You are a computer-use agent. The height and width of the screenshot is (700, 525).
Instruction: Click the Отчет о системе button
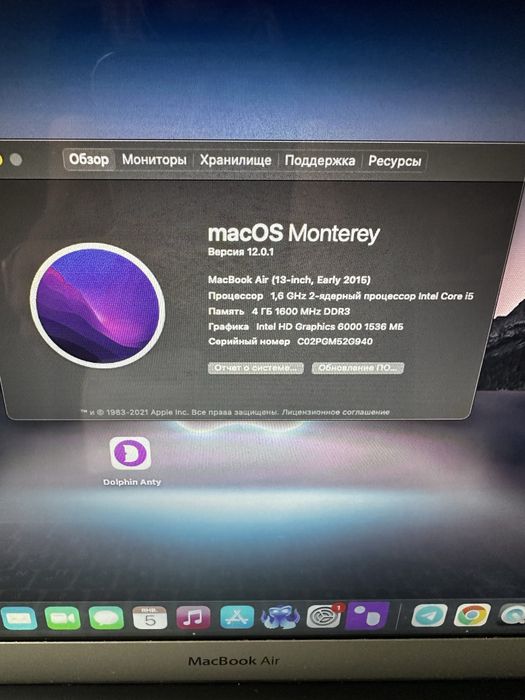click(256, 368)
